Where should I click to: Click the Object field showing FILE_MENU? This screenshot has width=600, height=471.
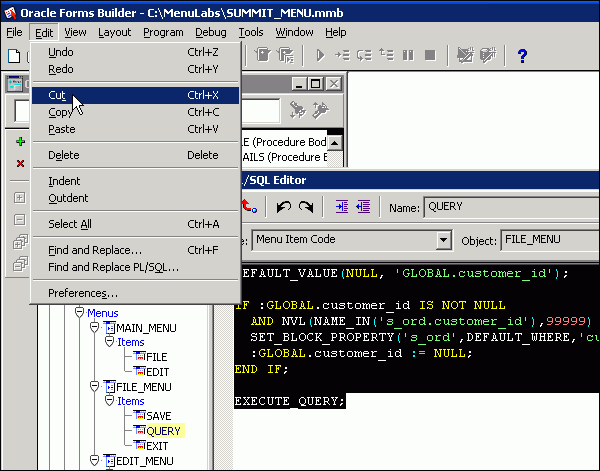(x=550, y=240)
